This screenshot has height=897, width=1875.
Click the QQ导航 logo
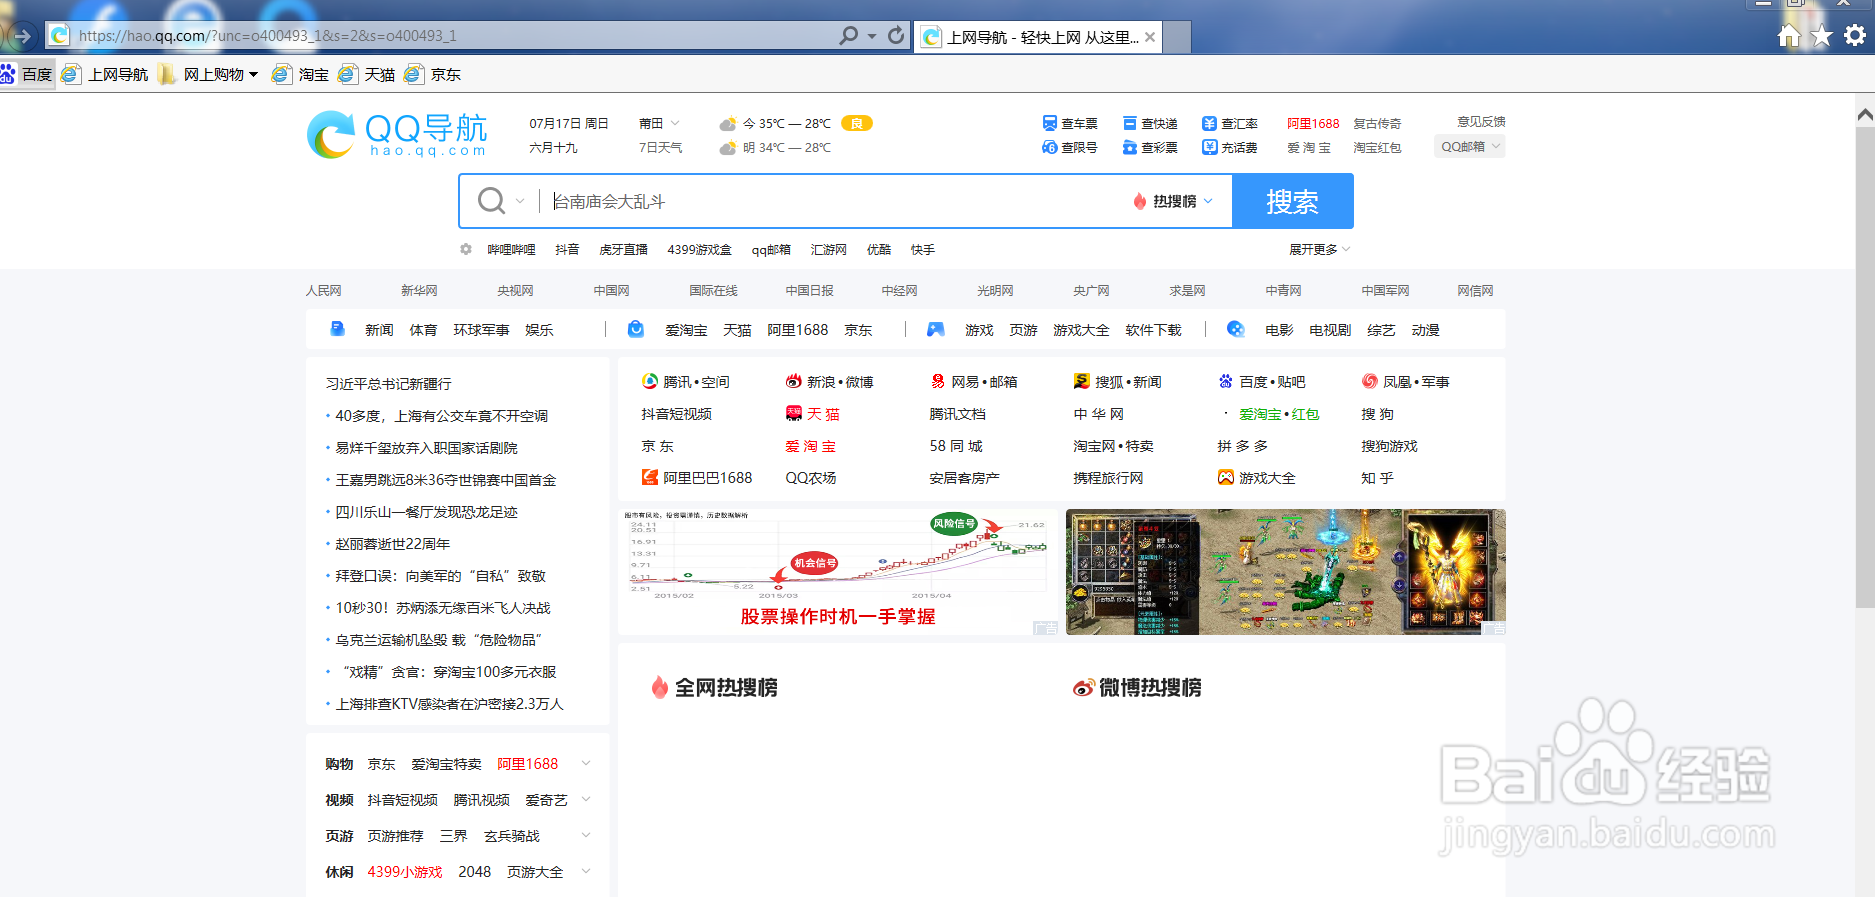tap(397, 135)
